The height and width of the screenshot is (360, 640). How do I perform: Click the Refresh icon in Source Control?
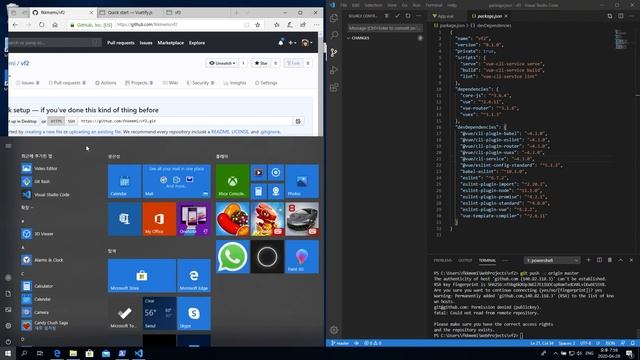coord(408,16)
